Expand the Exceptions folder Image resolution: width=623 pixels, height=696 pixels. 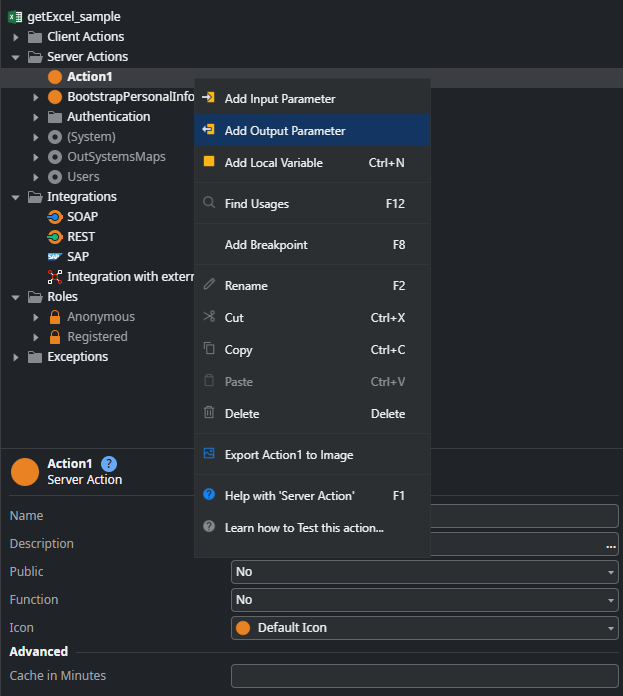16,357
